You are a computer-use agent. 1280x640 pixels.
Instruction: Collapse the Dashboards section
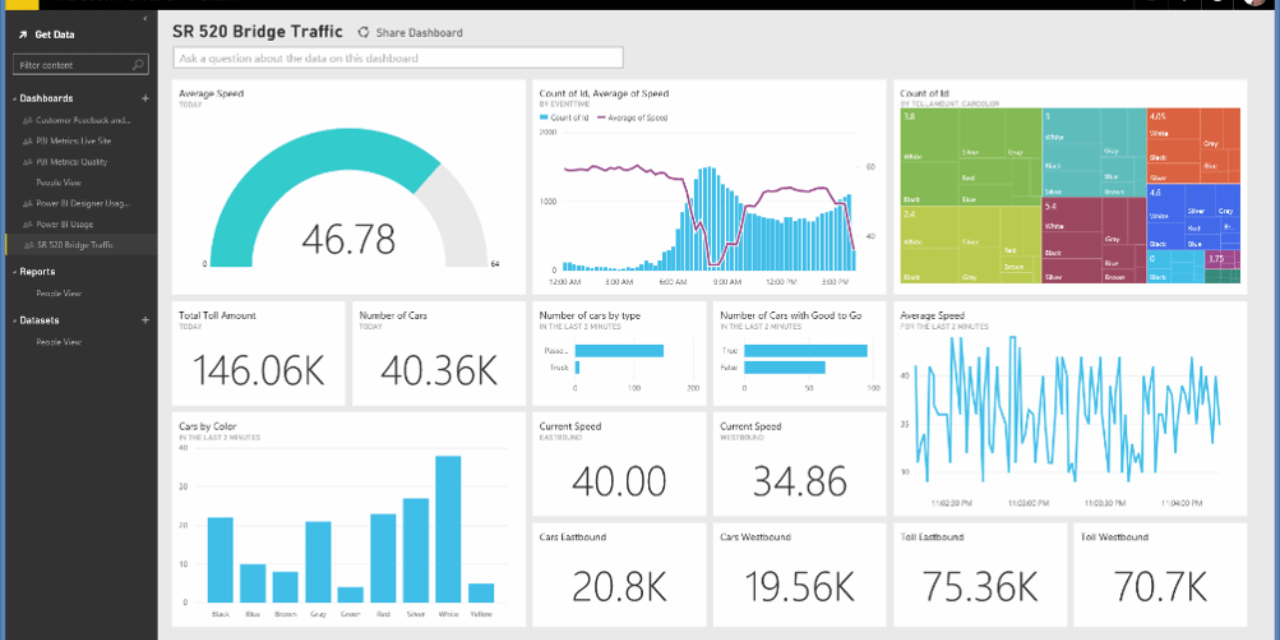[15, 99]
